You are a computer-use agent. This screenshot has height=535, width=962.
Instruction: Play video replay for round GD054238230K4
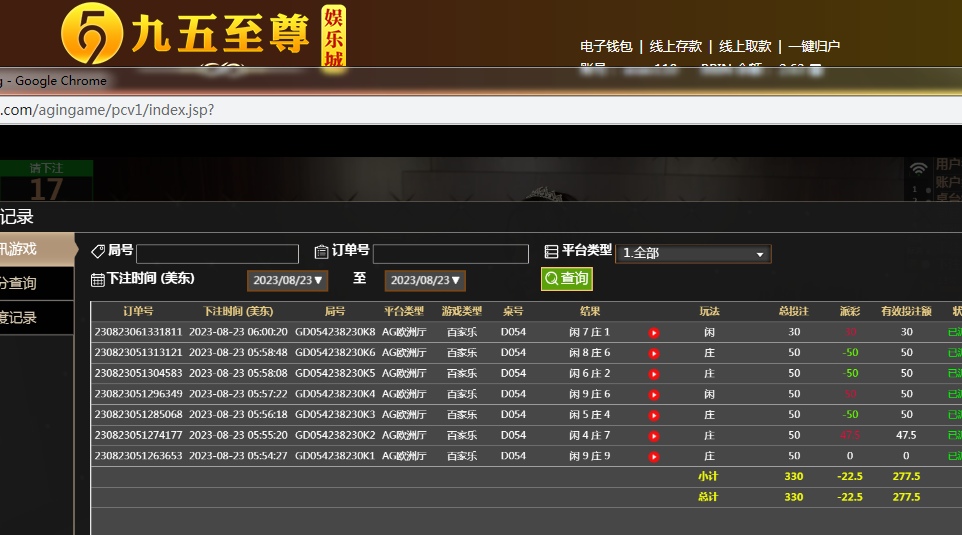pyautogui.click(x=654, y=394)
